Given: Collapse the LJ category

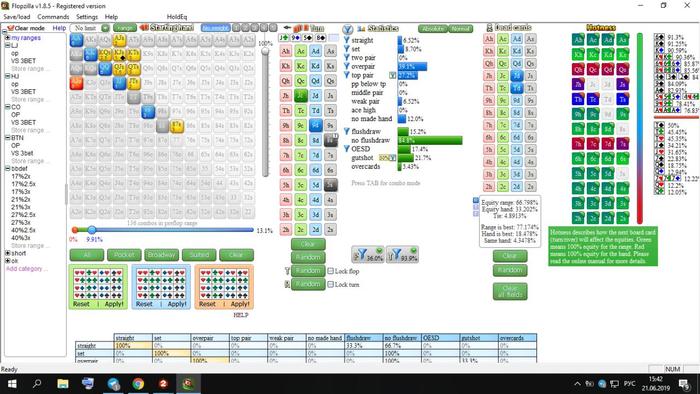Looking at the screenshot, I should [x=8, y=46].
